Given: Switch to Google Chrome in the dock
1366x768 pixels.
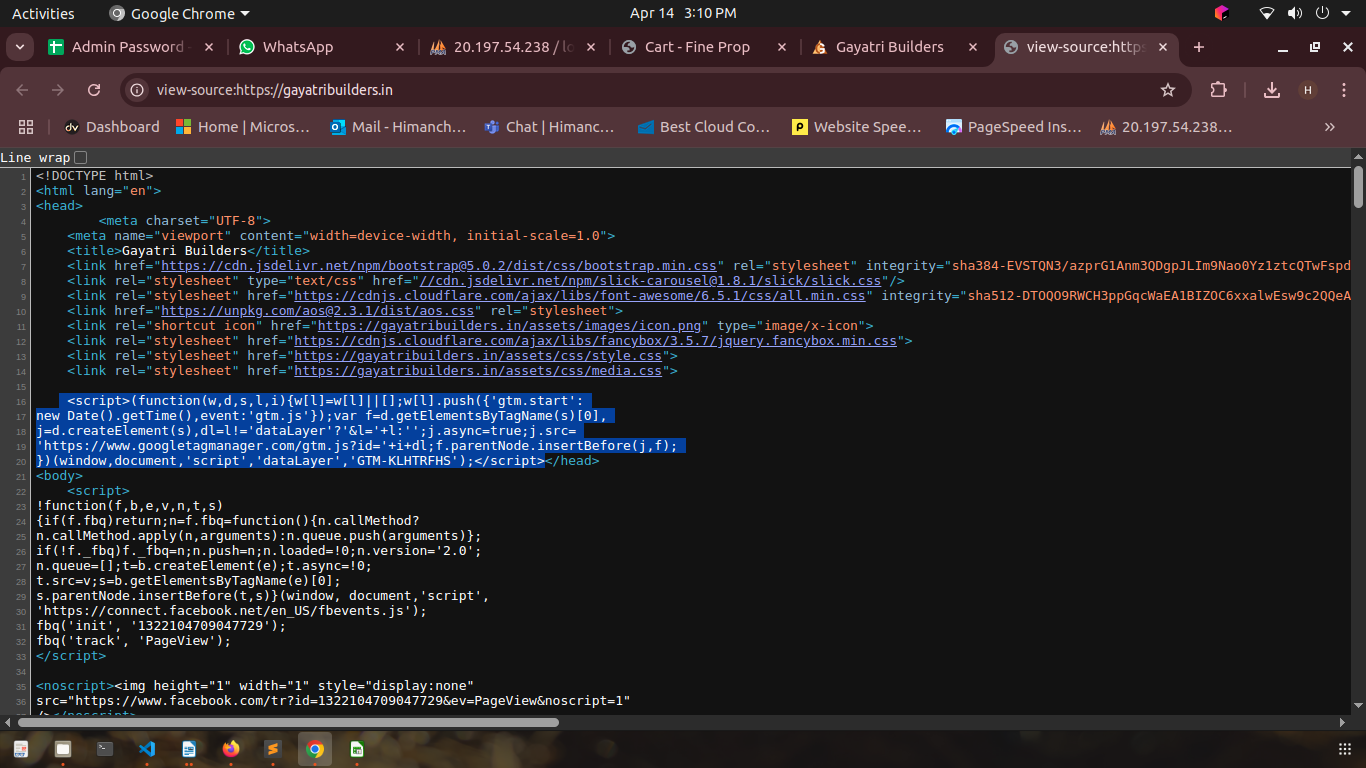Looking at the screenshot, I should point(314,748).
